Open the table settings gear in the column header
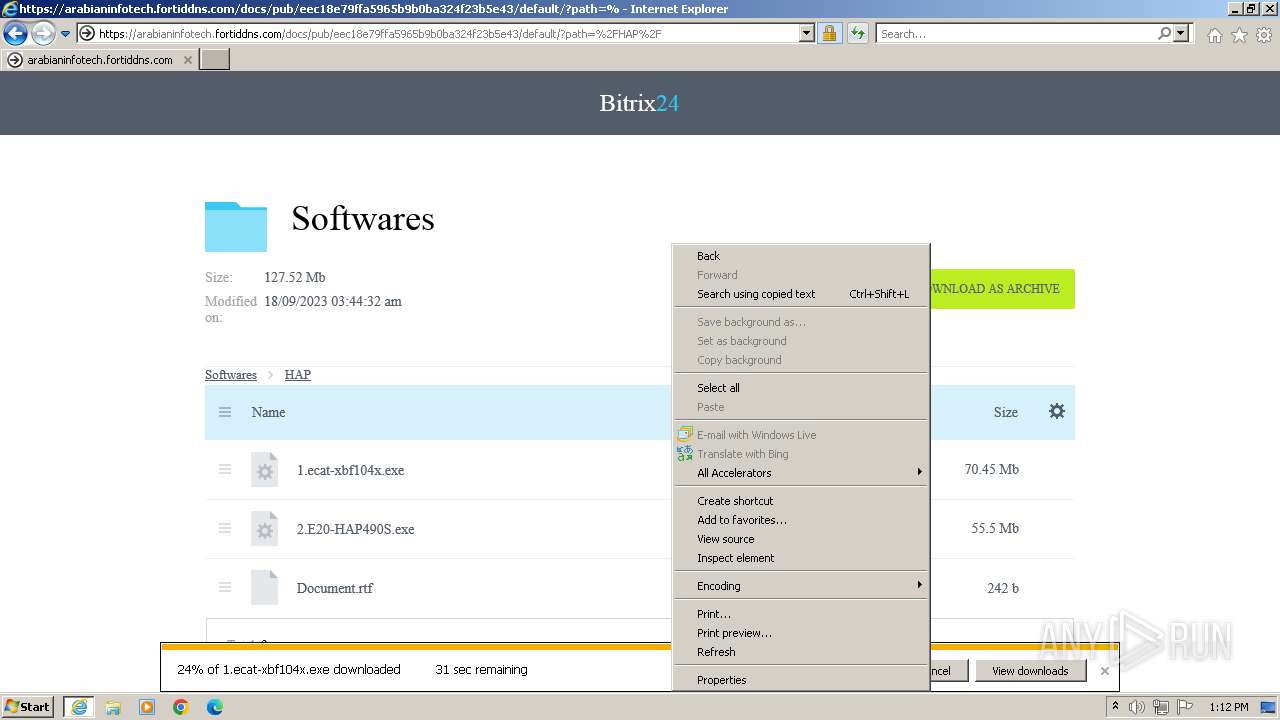The height and width of the screenshot is (720, 1280). pyautogui.click(x=1057, y=411)
